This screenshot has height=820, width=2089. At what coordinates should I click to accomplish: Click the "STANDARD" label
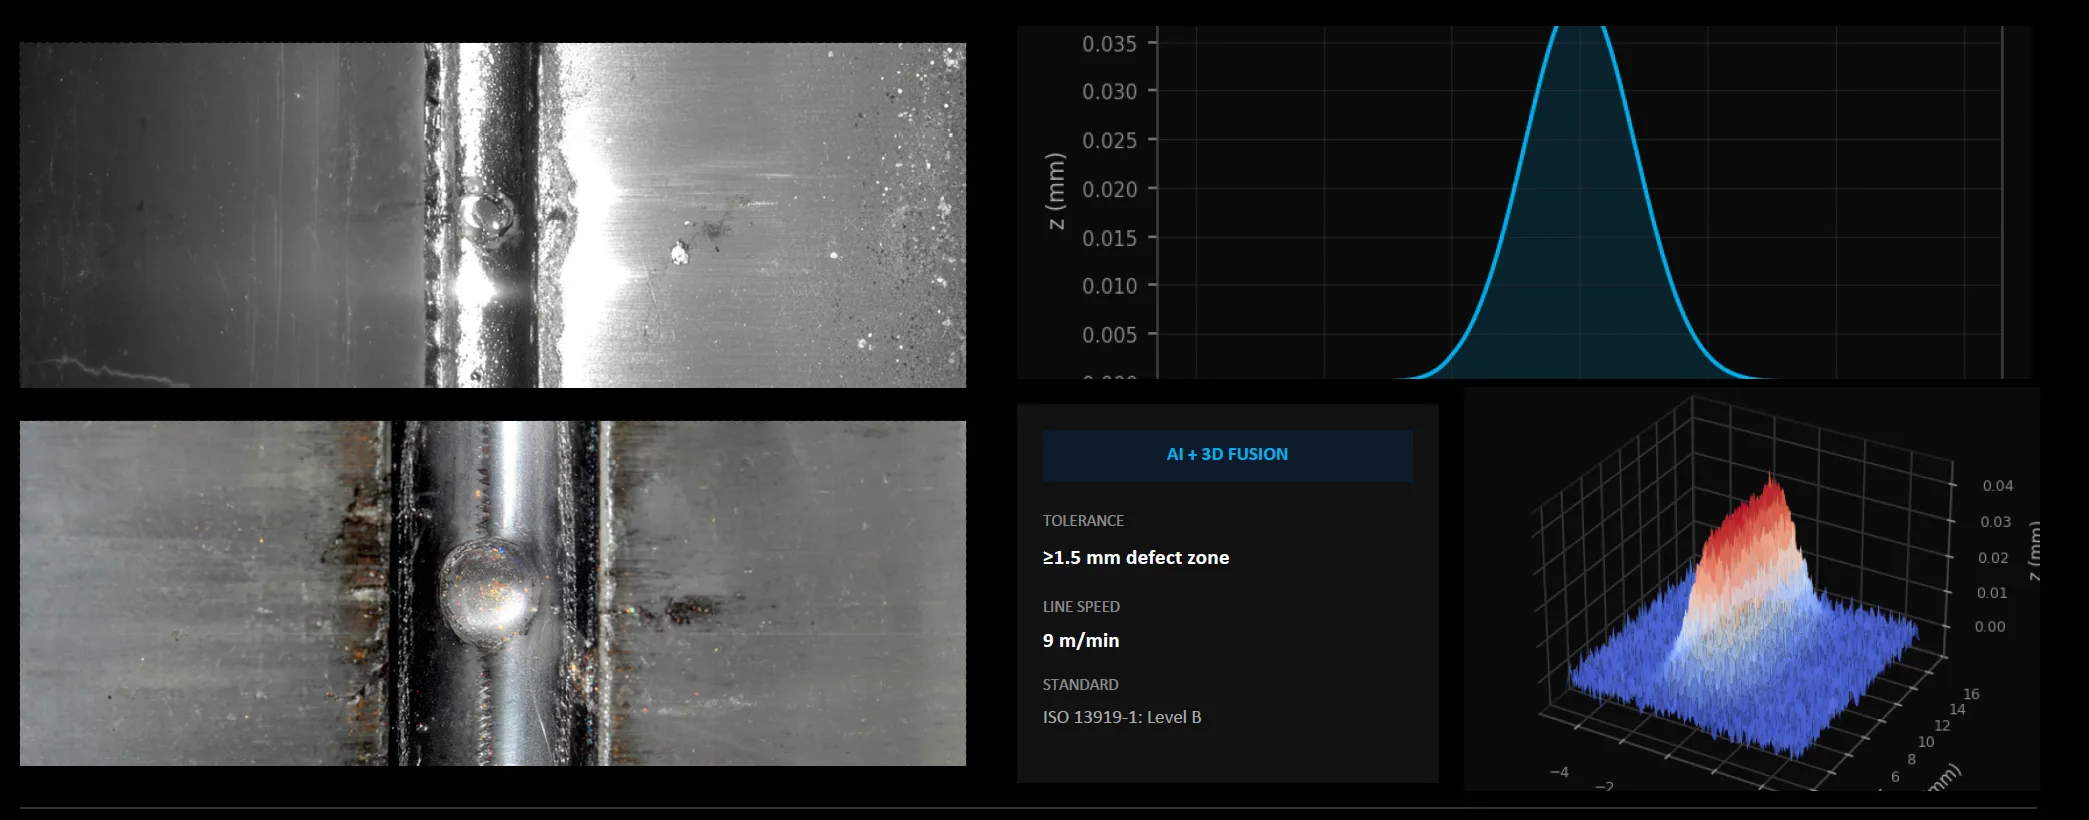pos(1080,685)
